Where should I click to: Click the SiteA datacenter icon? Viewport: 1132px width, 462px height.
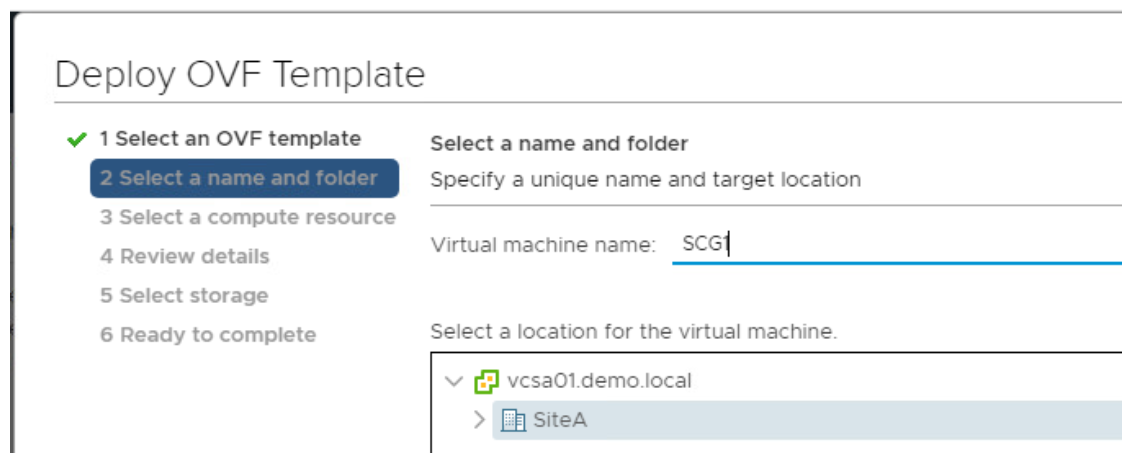click(x=512, y=420)
